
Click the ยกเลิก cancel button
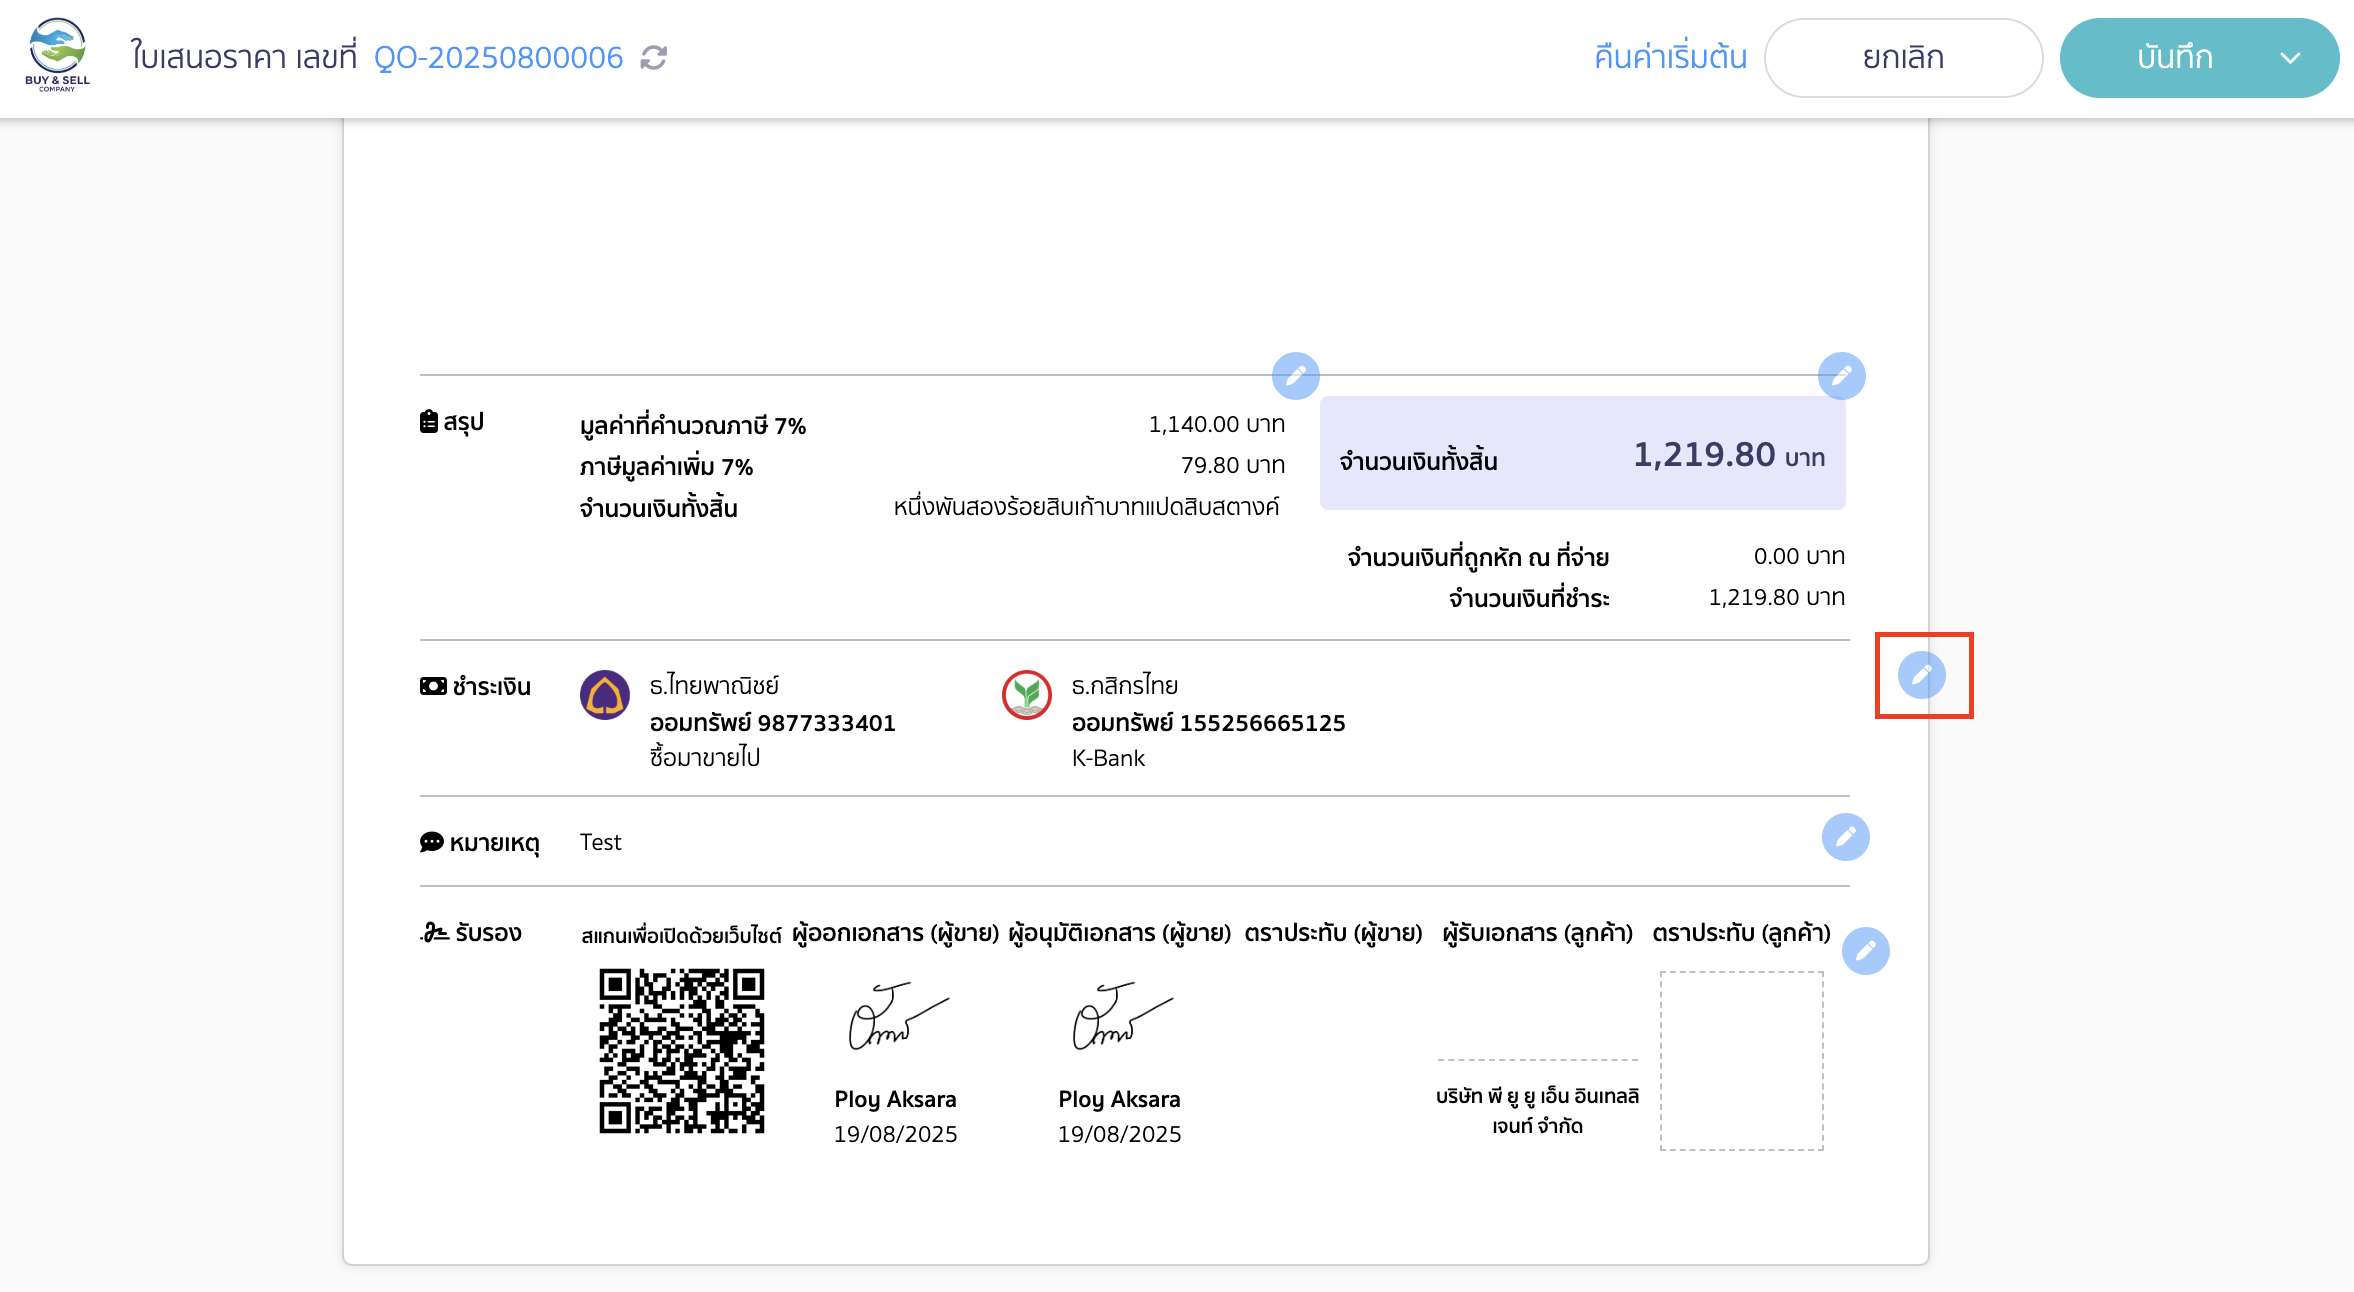tap(1903, 58)
